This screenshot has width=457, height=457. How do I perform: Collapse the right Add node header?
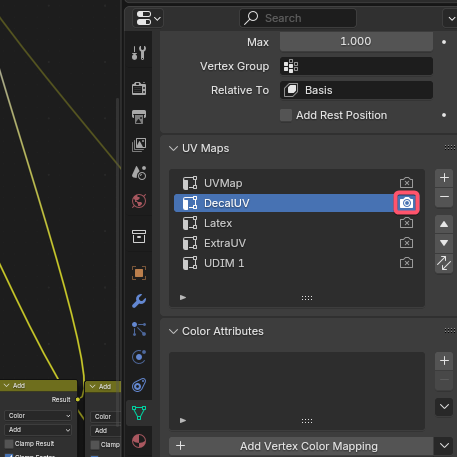[x=93, y=386]
